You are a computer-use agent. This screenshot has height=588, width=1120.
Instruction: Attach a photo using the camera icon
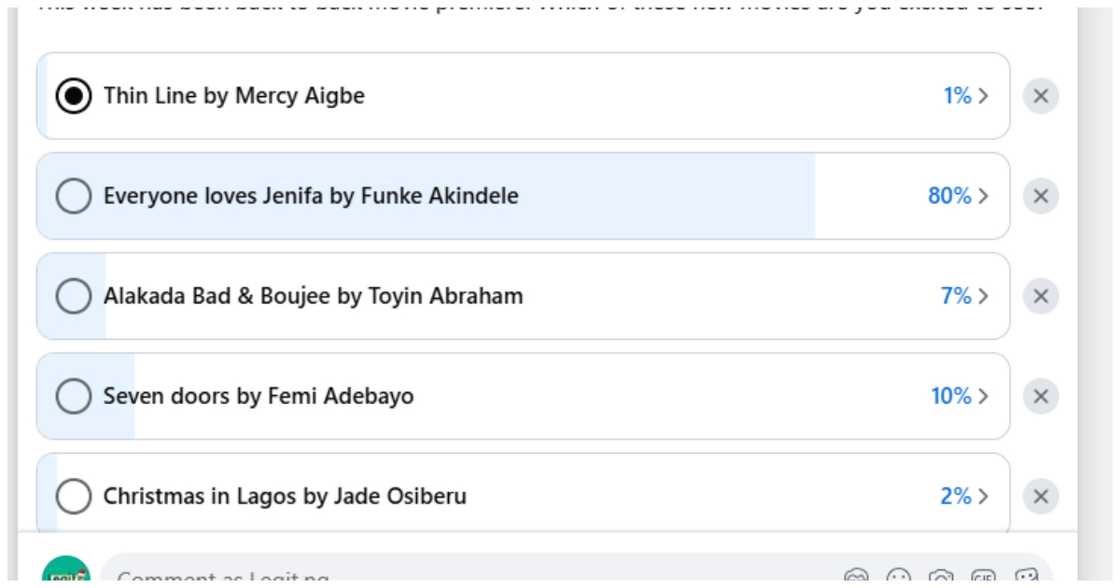(x=940, y=576)
